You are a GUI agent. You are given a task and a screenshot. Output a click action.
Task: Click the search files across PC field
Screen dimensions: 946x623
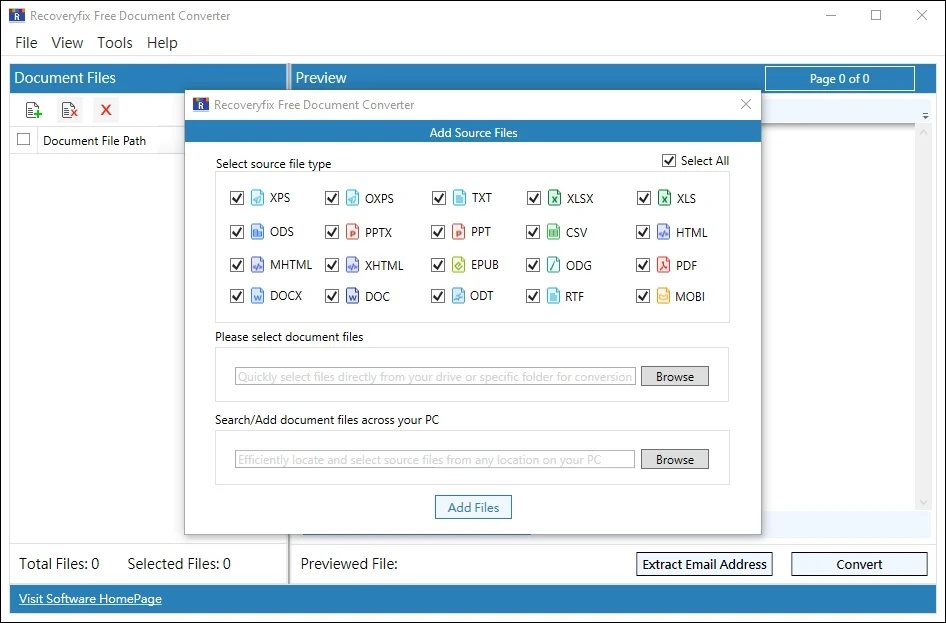(434, 459)
